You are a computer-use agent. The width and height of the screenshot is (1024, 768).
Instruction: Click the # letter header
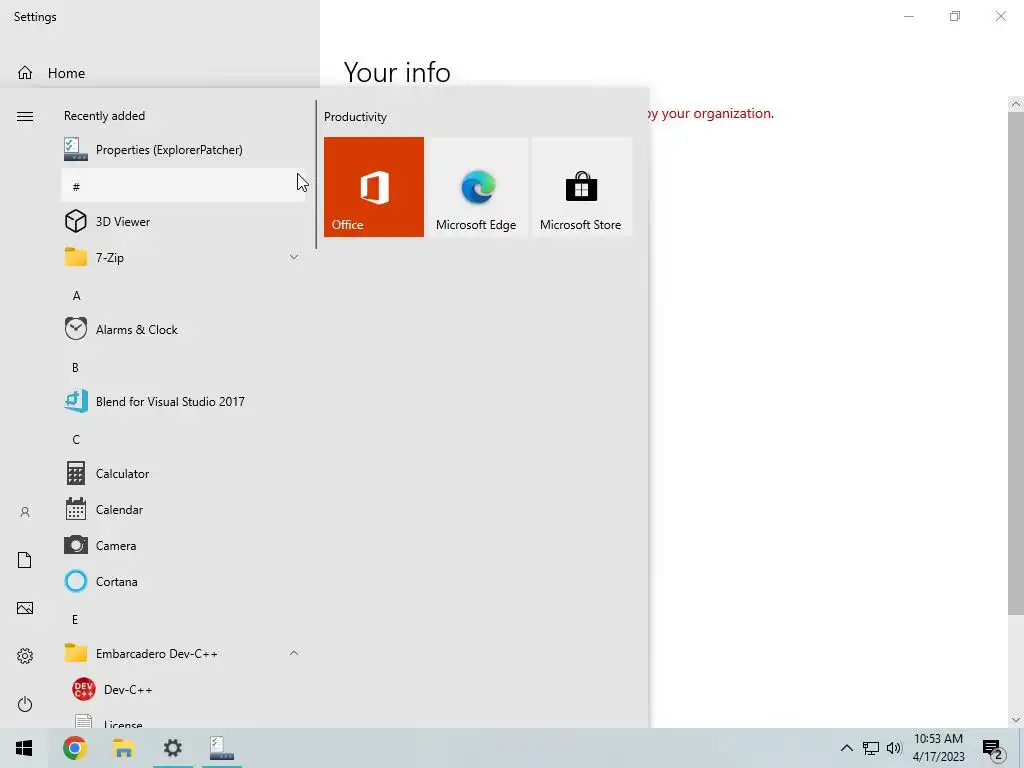point(183,185)
